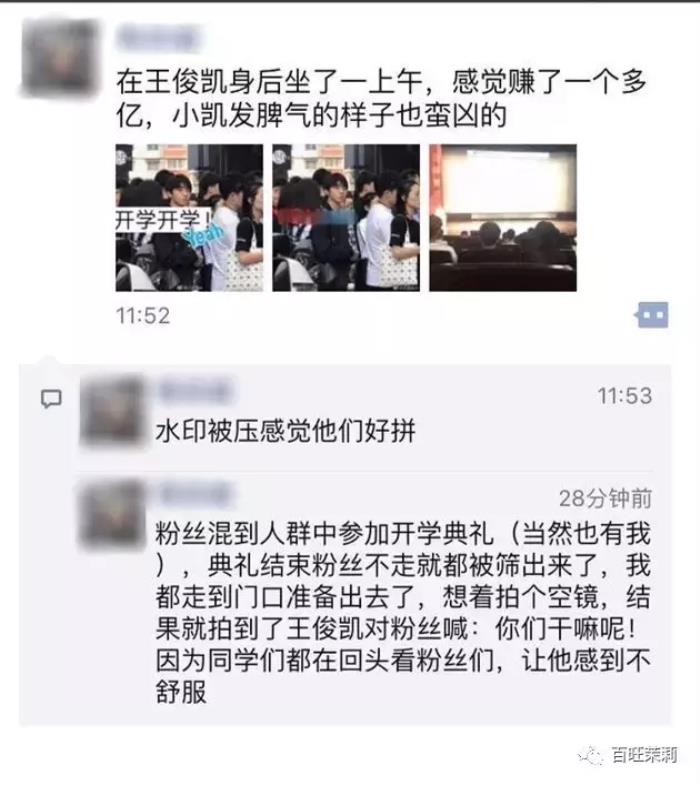The image size is (700, 785).
Task: Open the middle photo of students standing
Action: pos(346,218)
